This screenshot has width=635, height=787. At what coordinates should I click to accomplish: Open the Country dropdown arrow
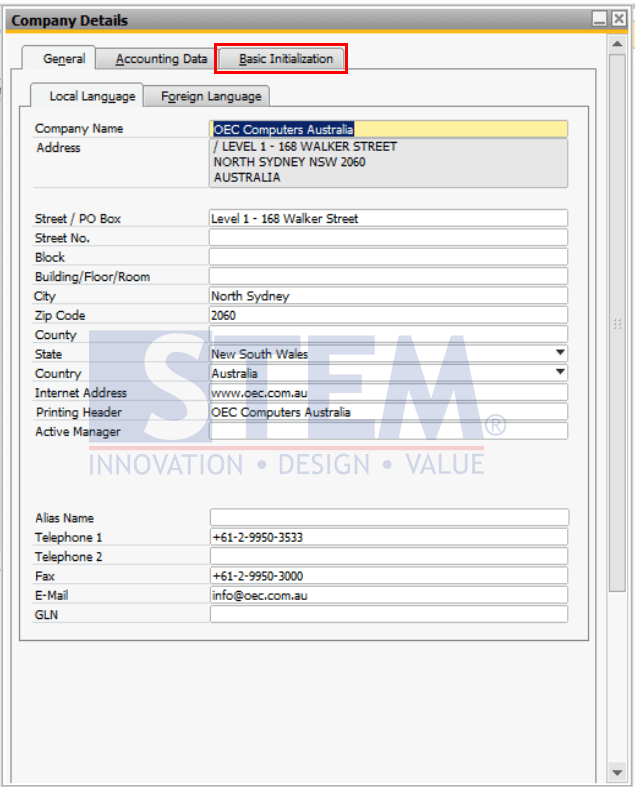pyautogui.click(x=560, y=373)
